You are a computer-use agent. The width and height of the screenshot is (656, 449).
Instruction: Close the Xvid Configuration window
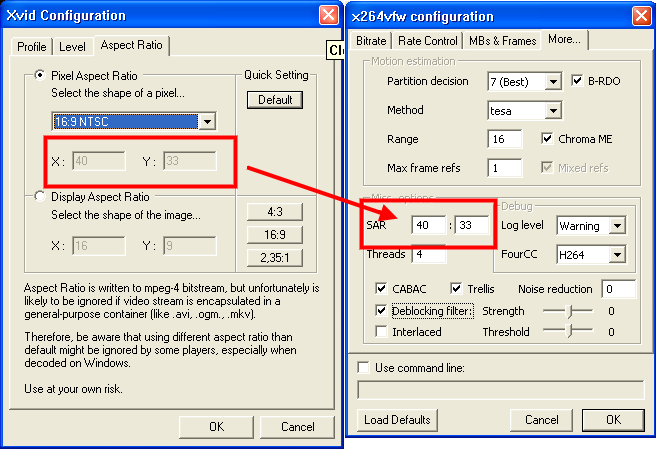[328, 15]
